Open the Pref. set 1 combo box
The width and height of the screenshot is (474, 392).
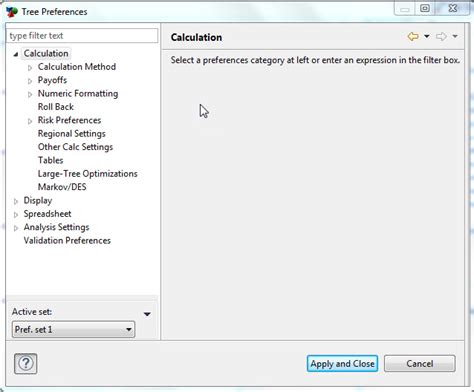point(73,329)
